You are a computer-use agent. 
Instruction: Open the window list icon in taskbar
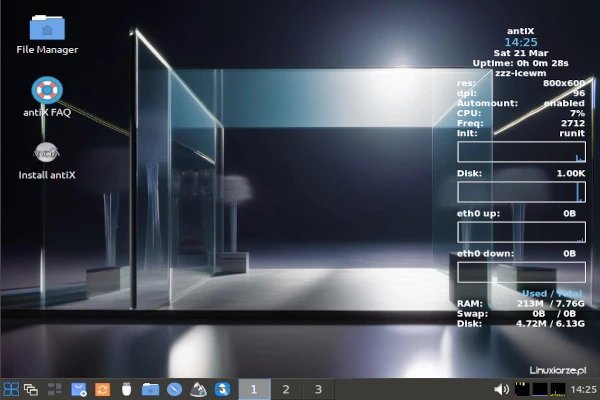(31, 390)
